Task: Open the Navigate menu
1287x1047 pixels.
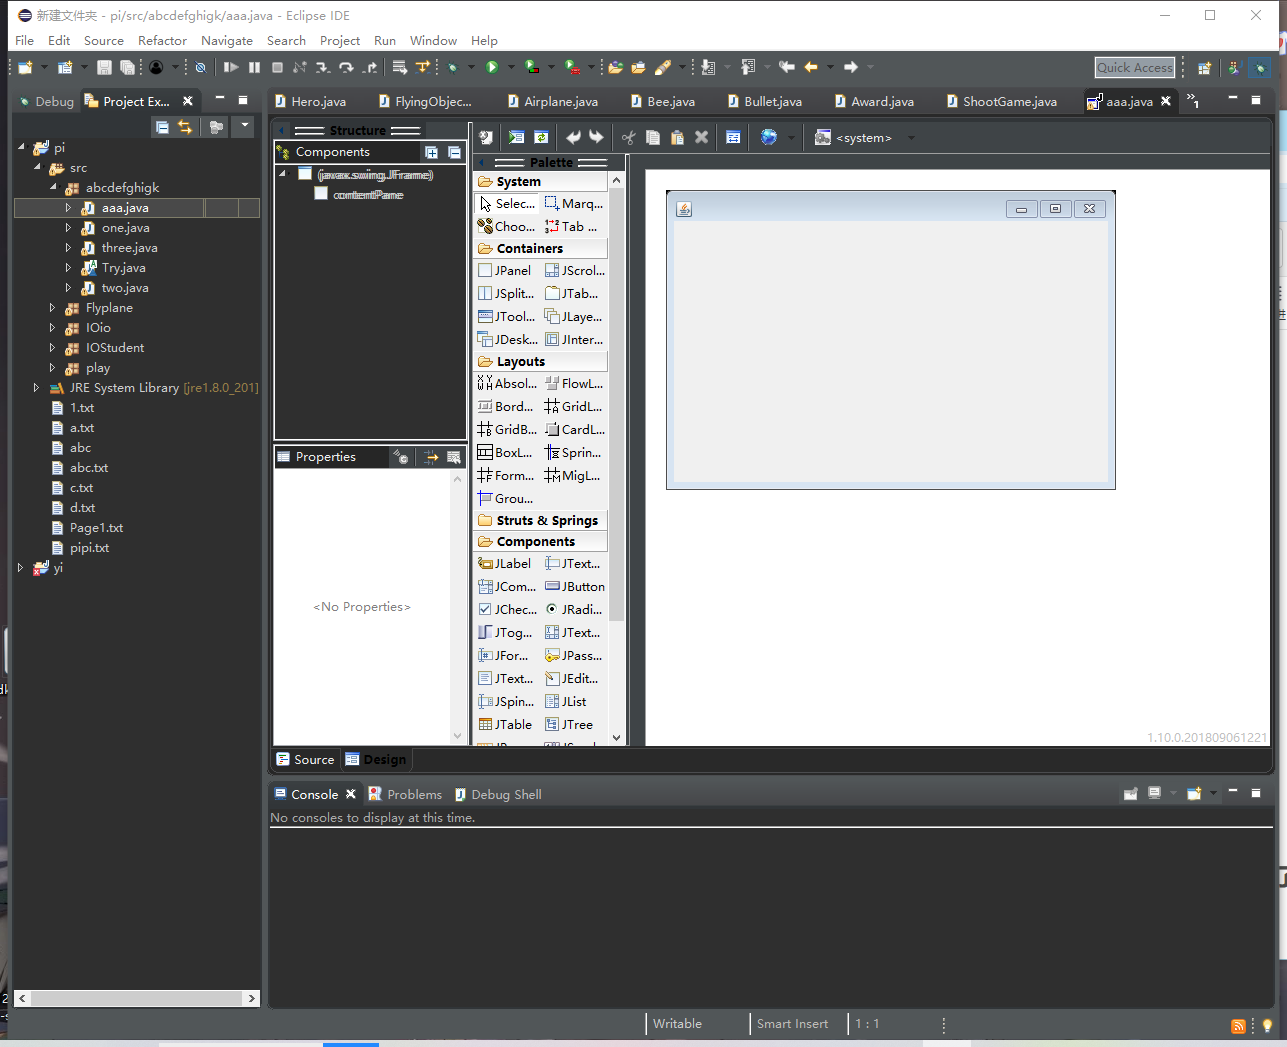Action: pos(226,40)
